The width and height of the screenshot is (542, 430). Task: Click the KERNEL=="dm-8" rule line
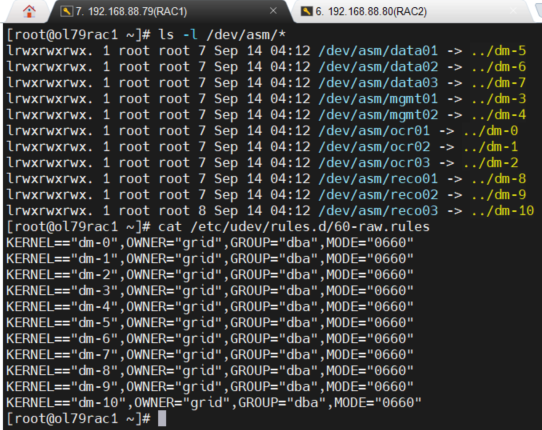[210, 371]
